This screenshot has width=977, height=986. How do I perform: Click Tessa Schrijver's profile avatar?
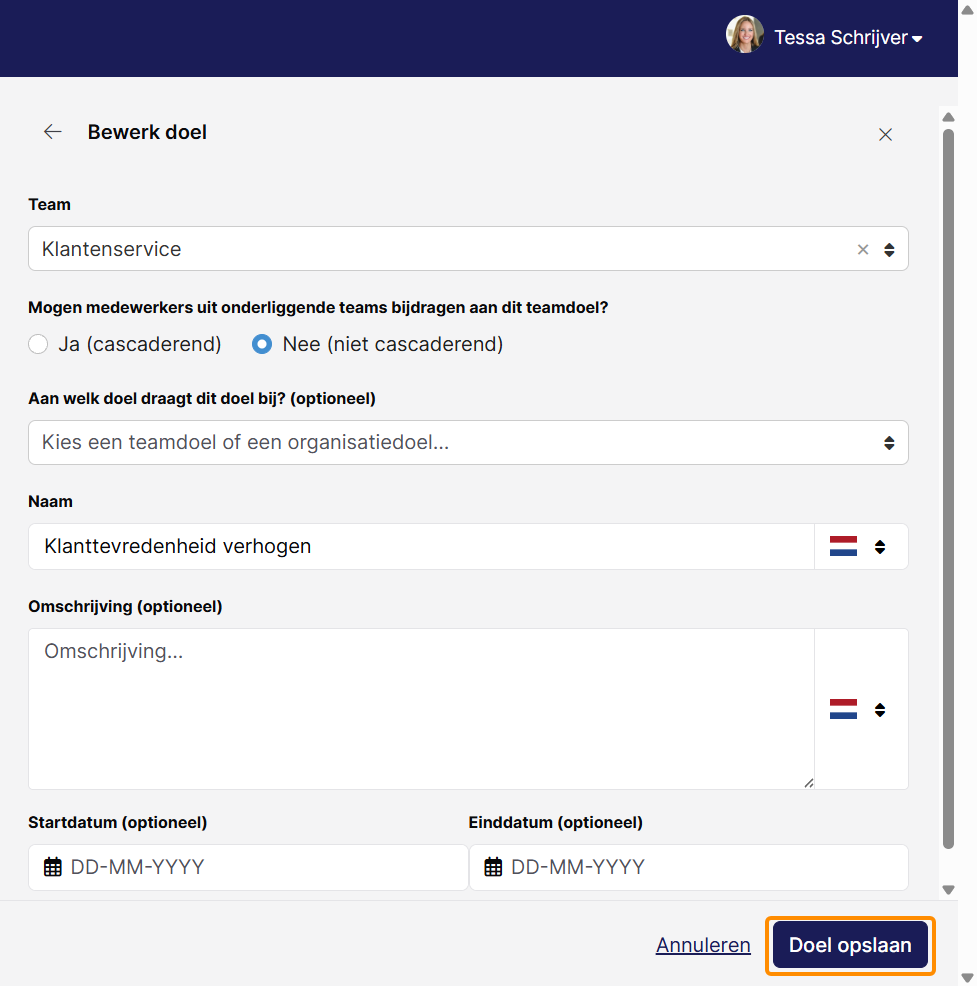pos(745,35)
